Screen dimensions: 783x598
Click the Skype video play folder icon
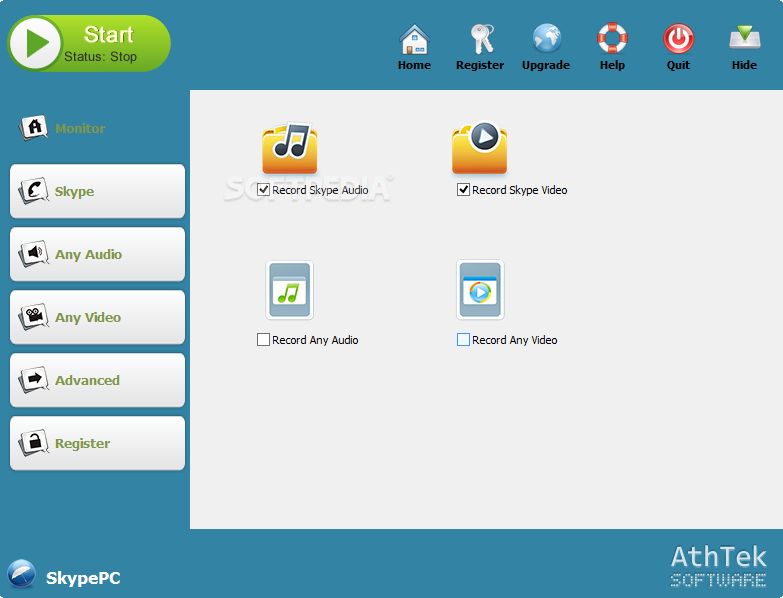tap(479, 148)
